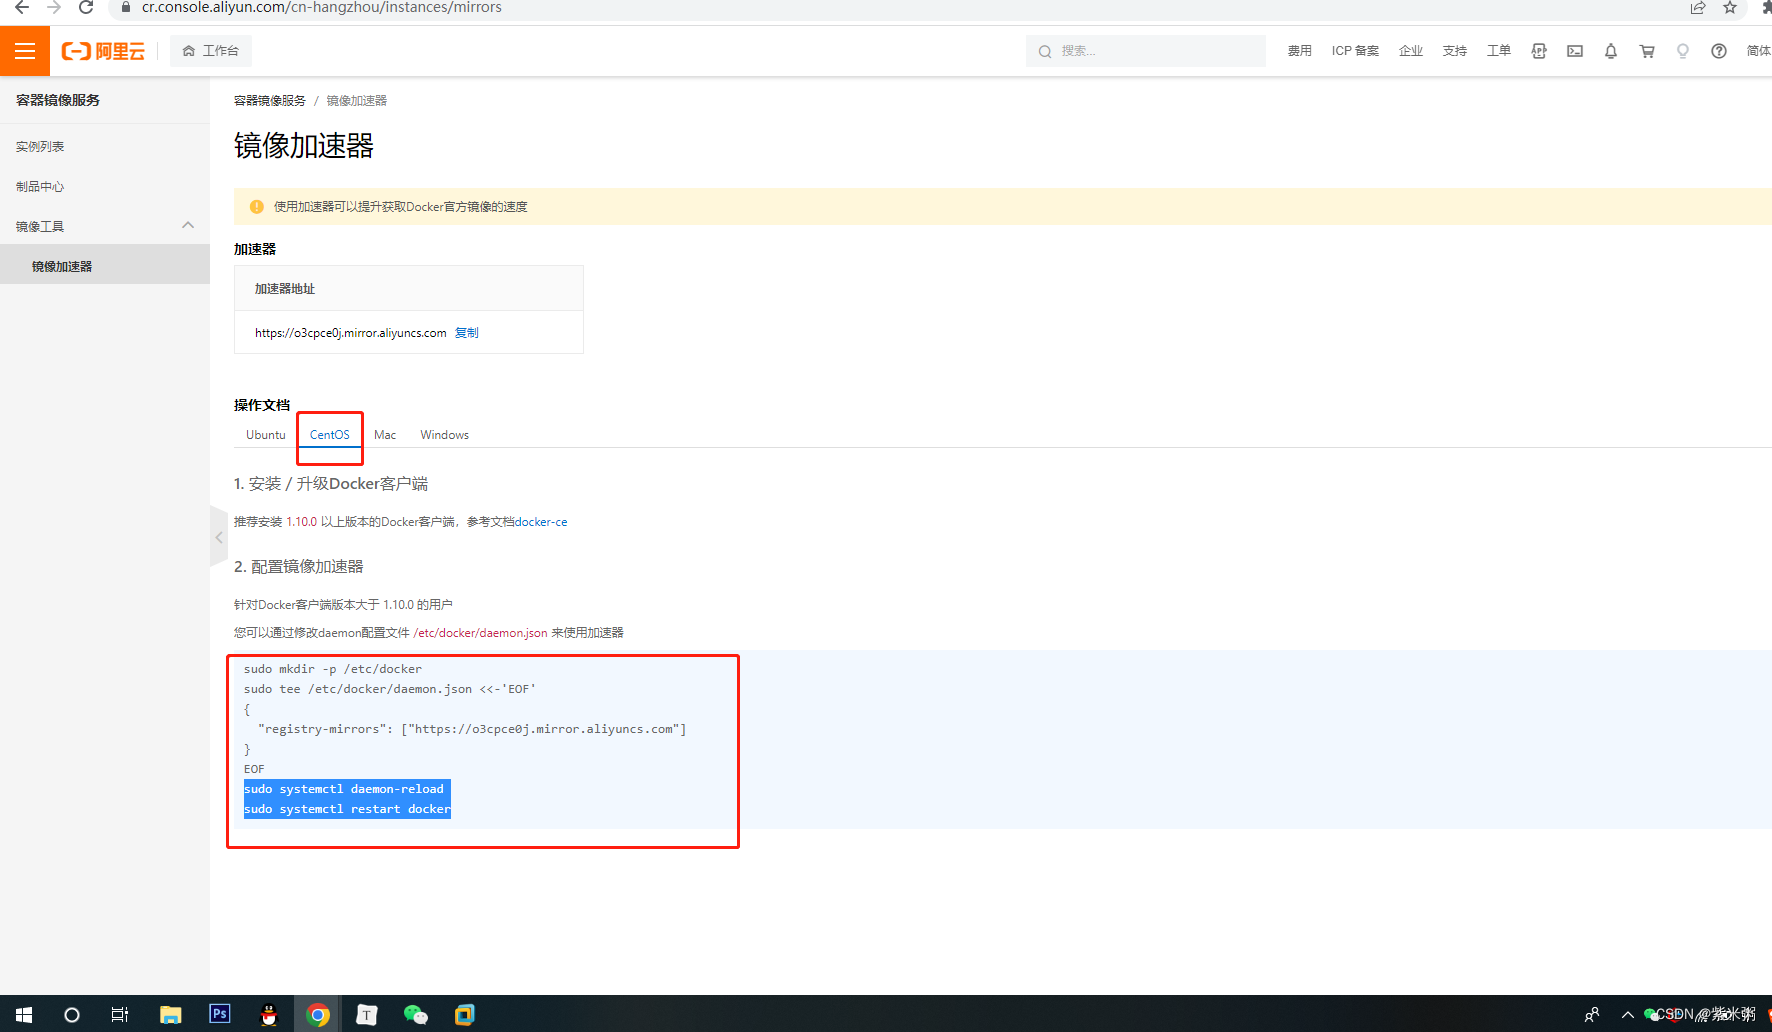
Task: Open the Windows Start menu
Action: (x=24, y=1015)
